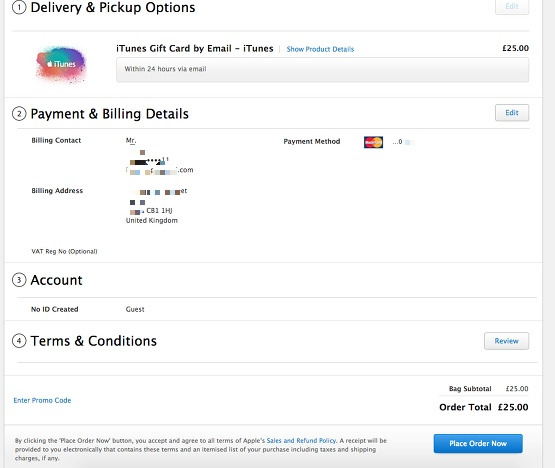Click the step 4 circle beside Terms & Conditions

point(19,341)
